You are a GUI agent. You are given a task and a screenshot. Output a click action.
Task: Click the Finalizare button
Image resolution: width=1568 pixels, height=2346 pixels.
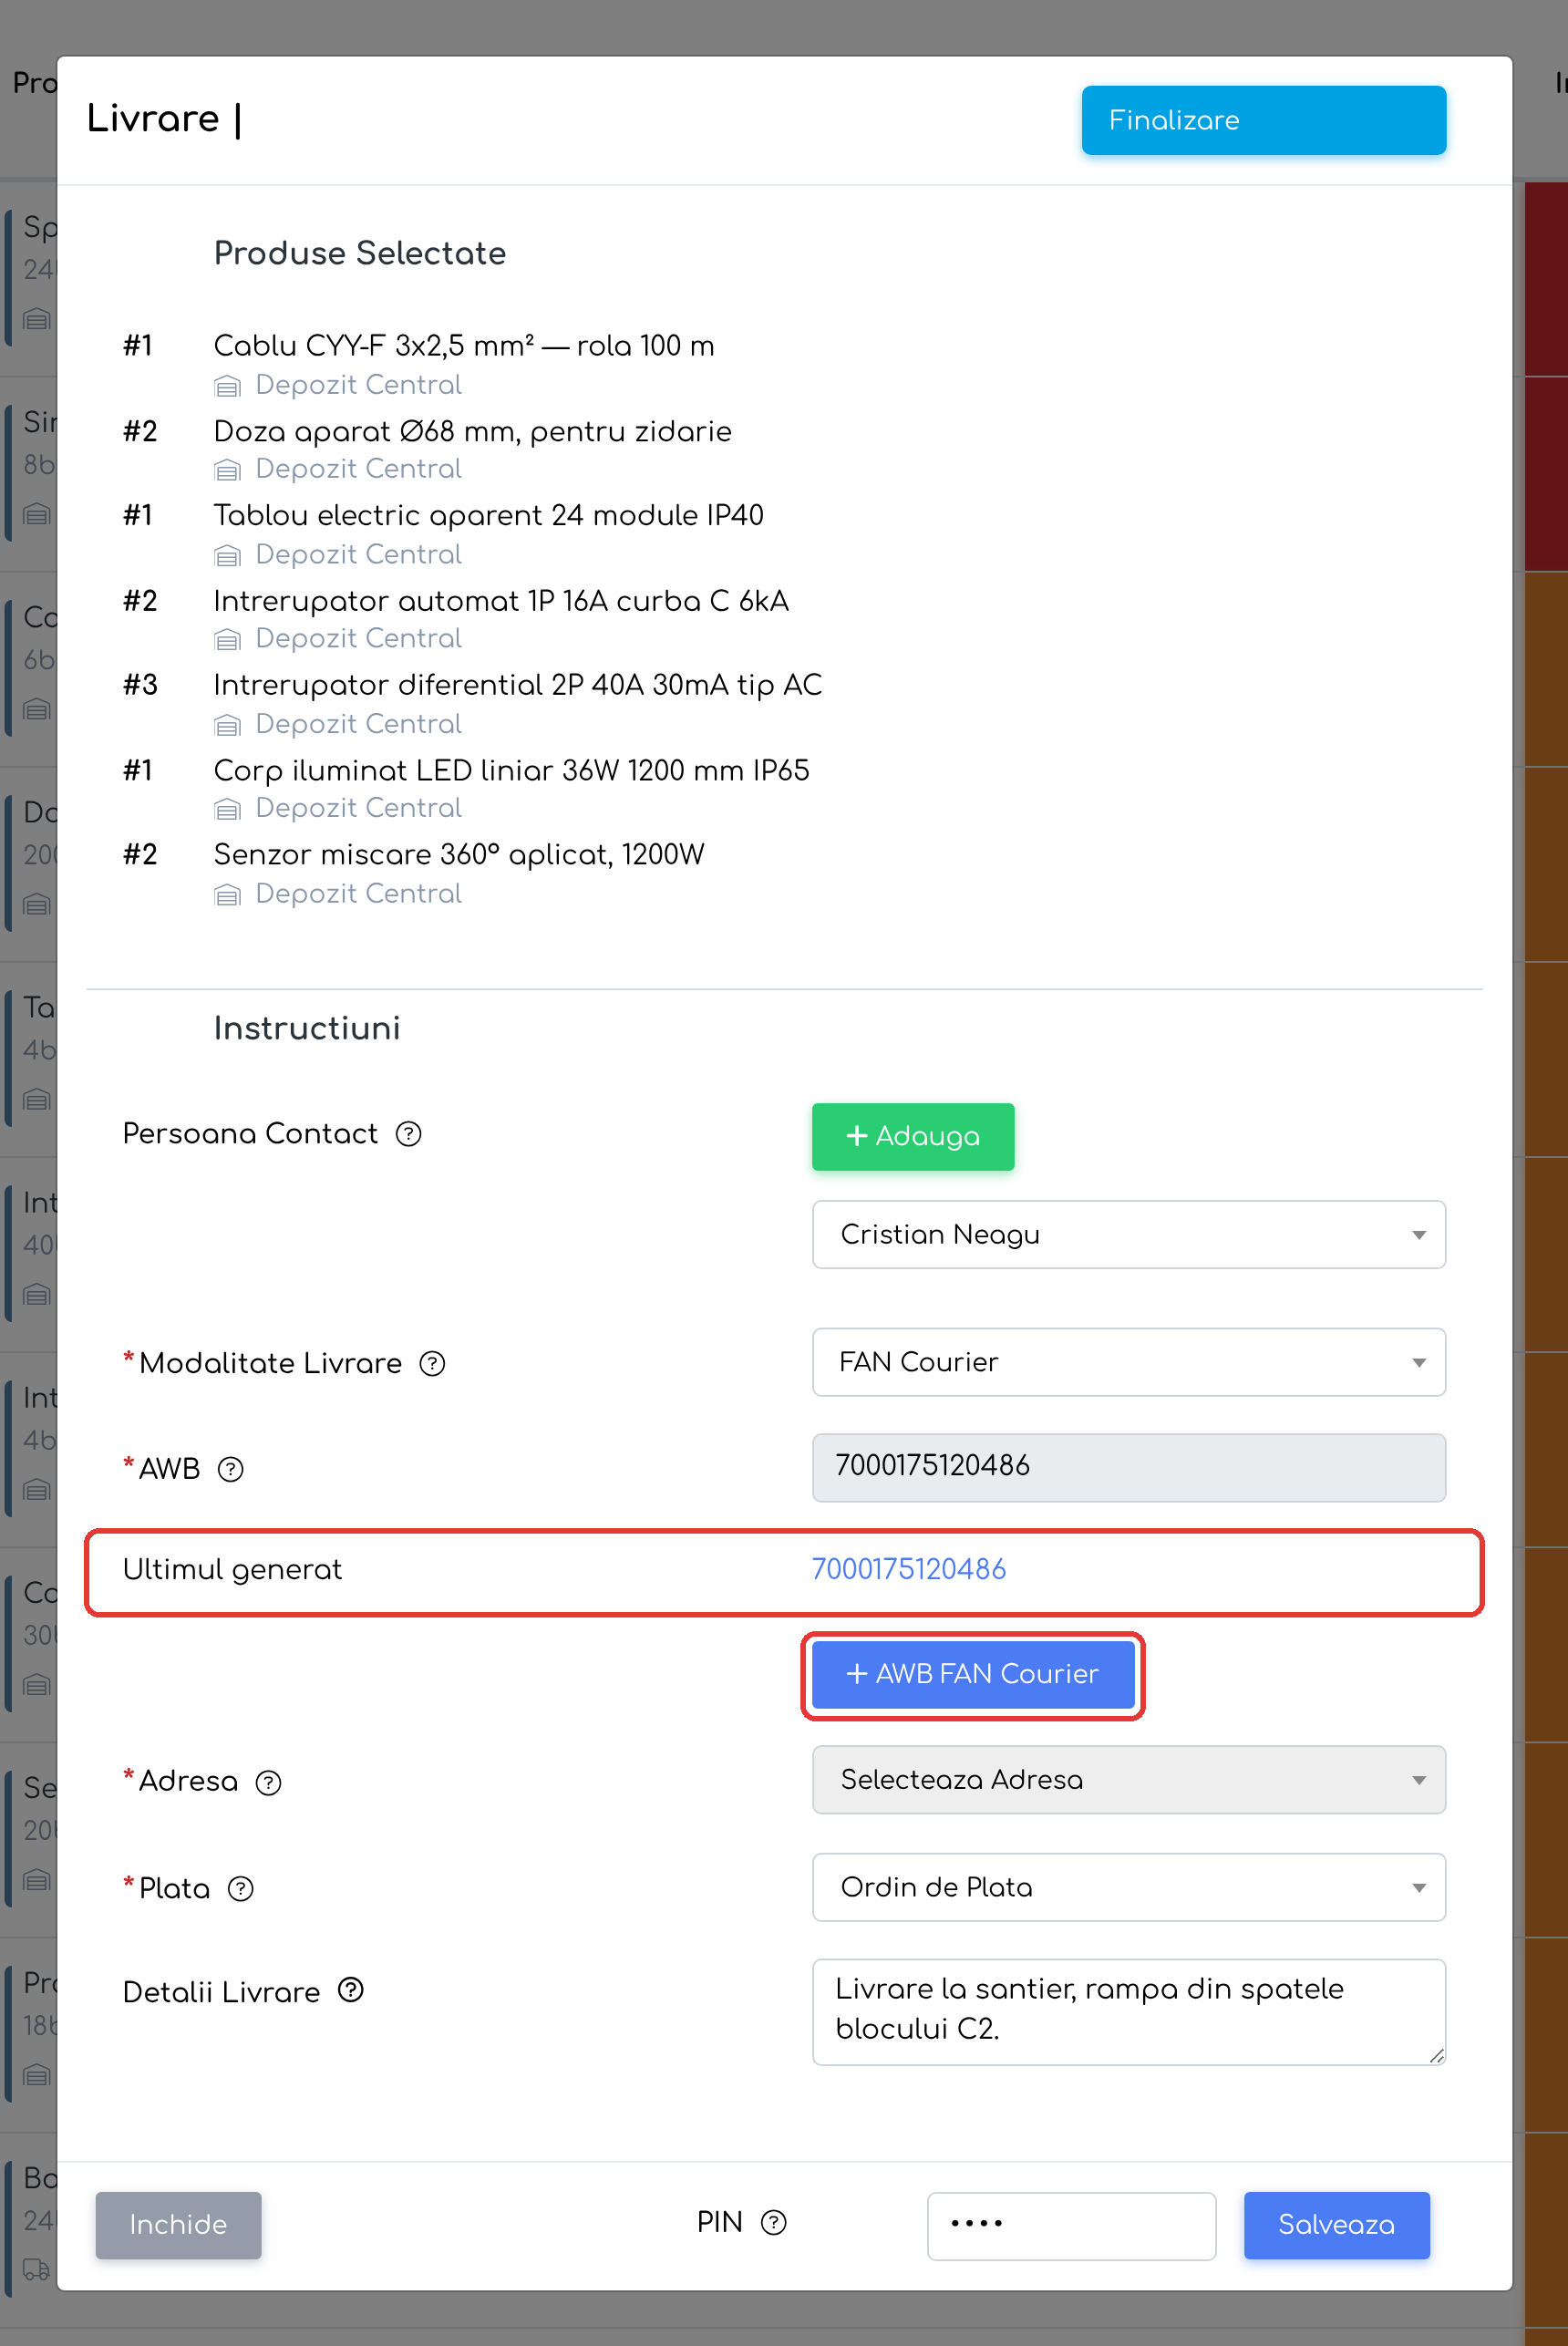[x=1264, y=120]
